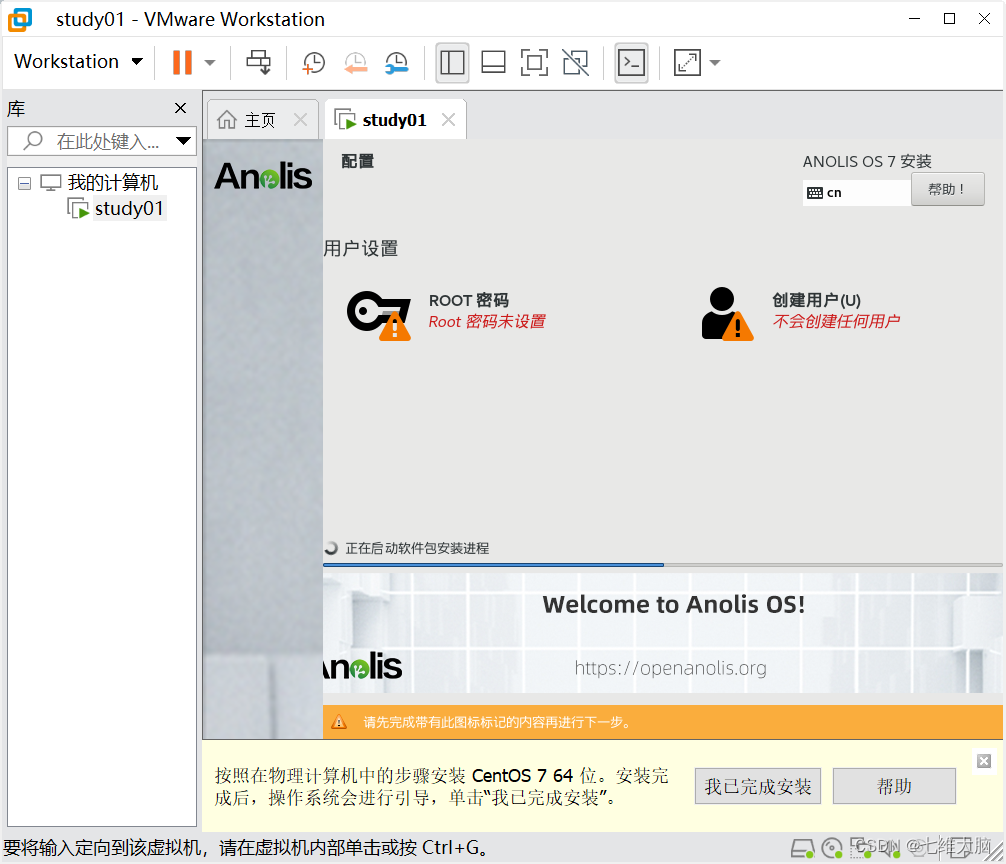
Task: Click the Root 密码未设置 warning text
Action: pos(487,321)
